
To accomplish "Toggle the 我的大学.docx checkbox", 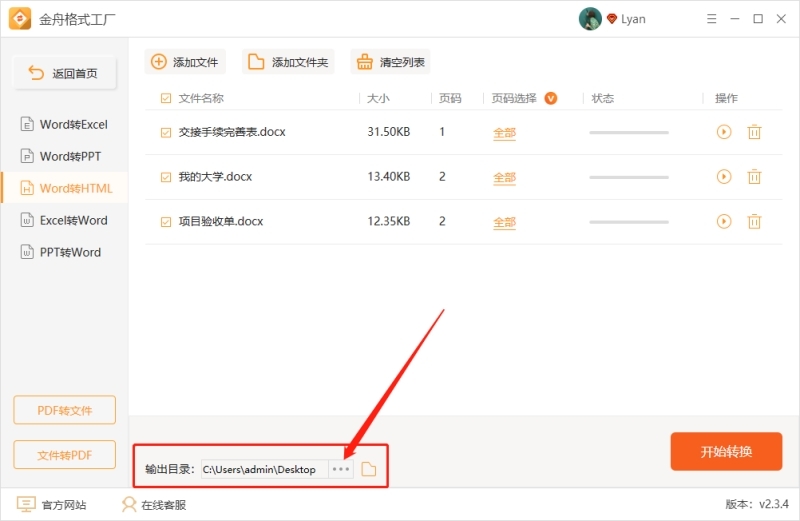I will 166,177.
